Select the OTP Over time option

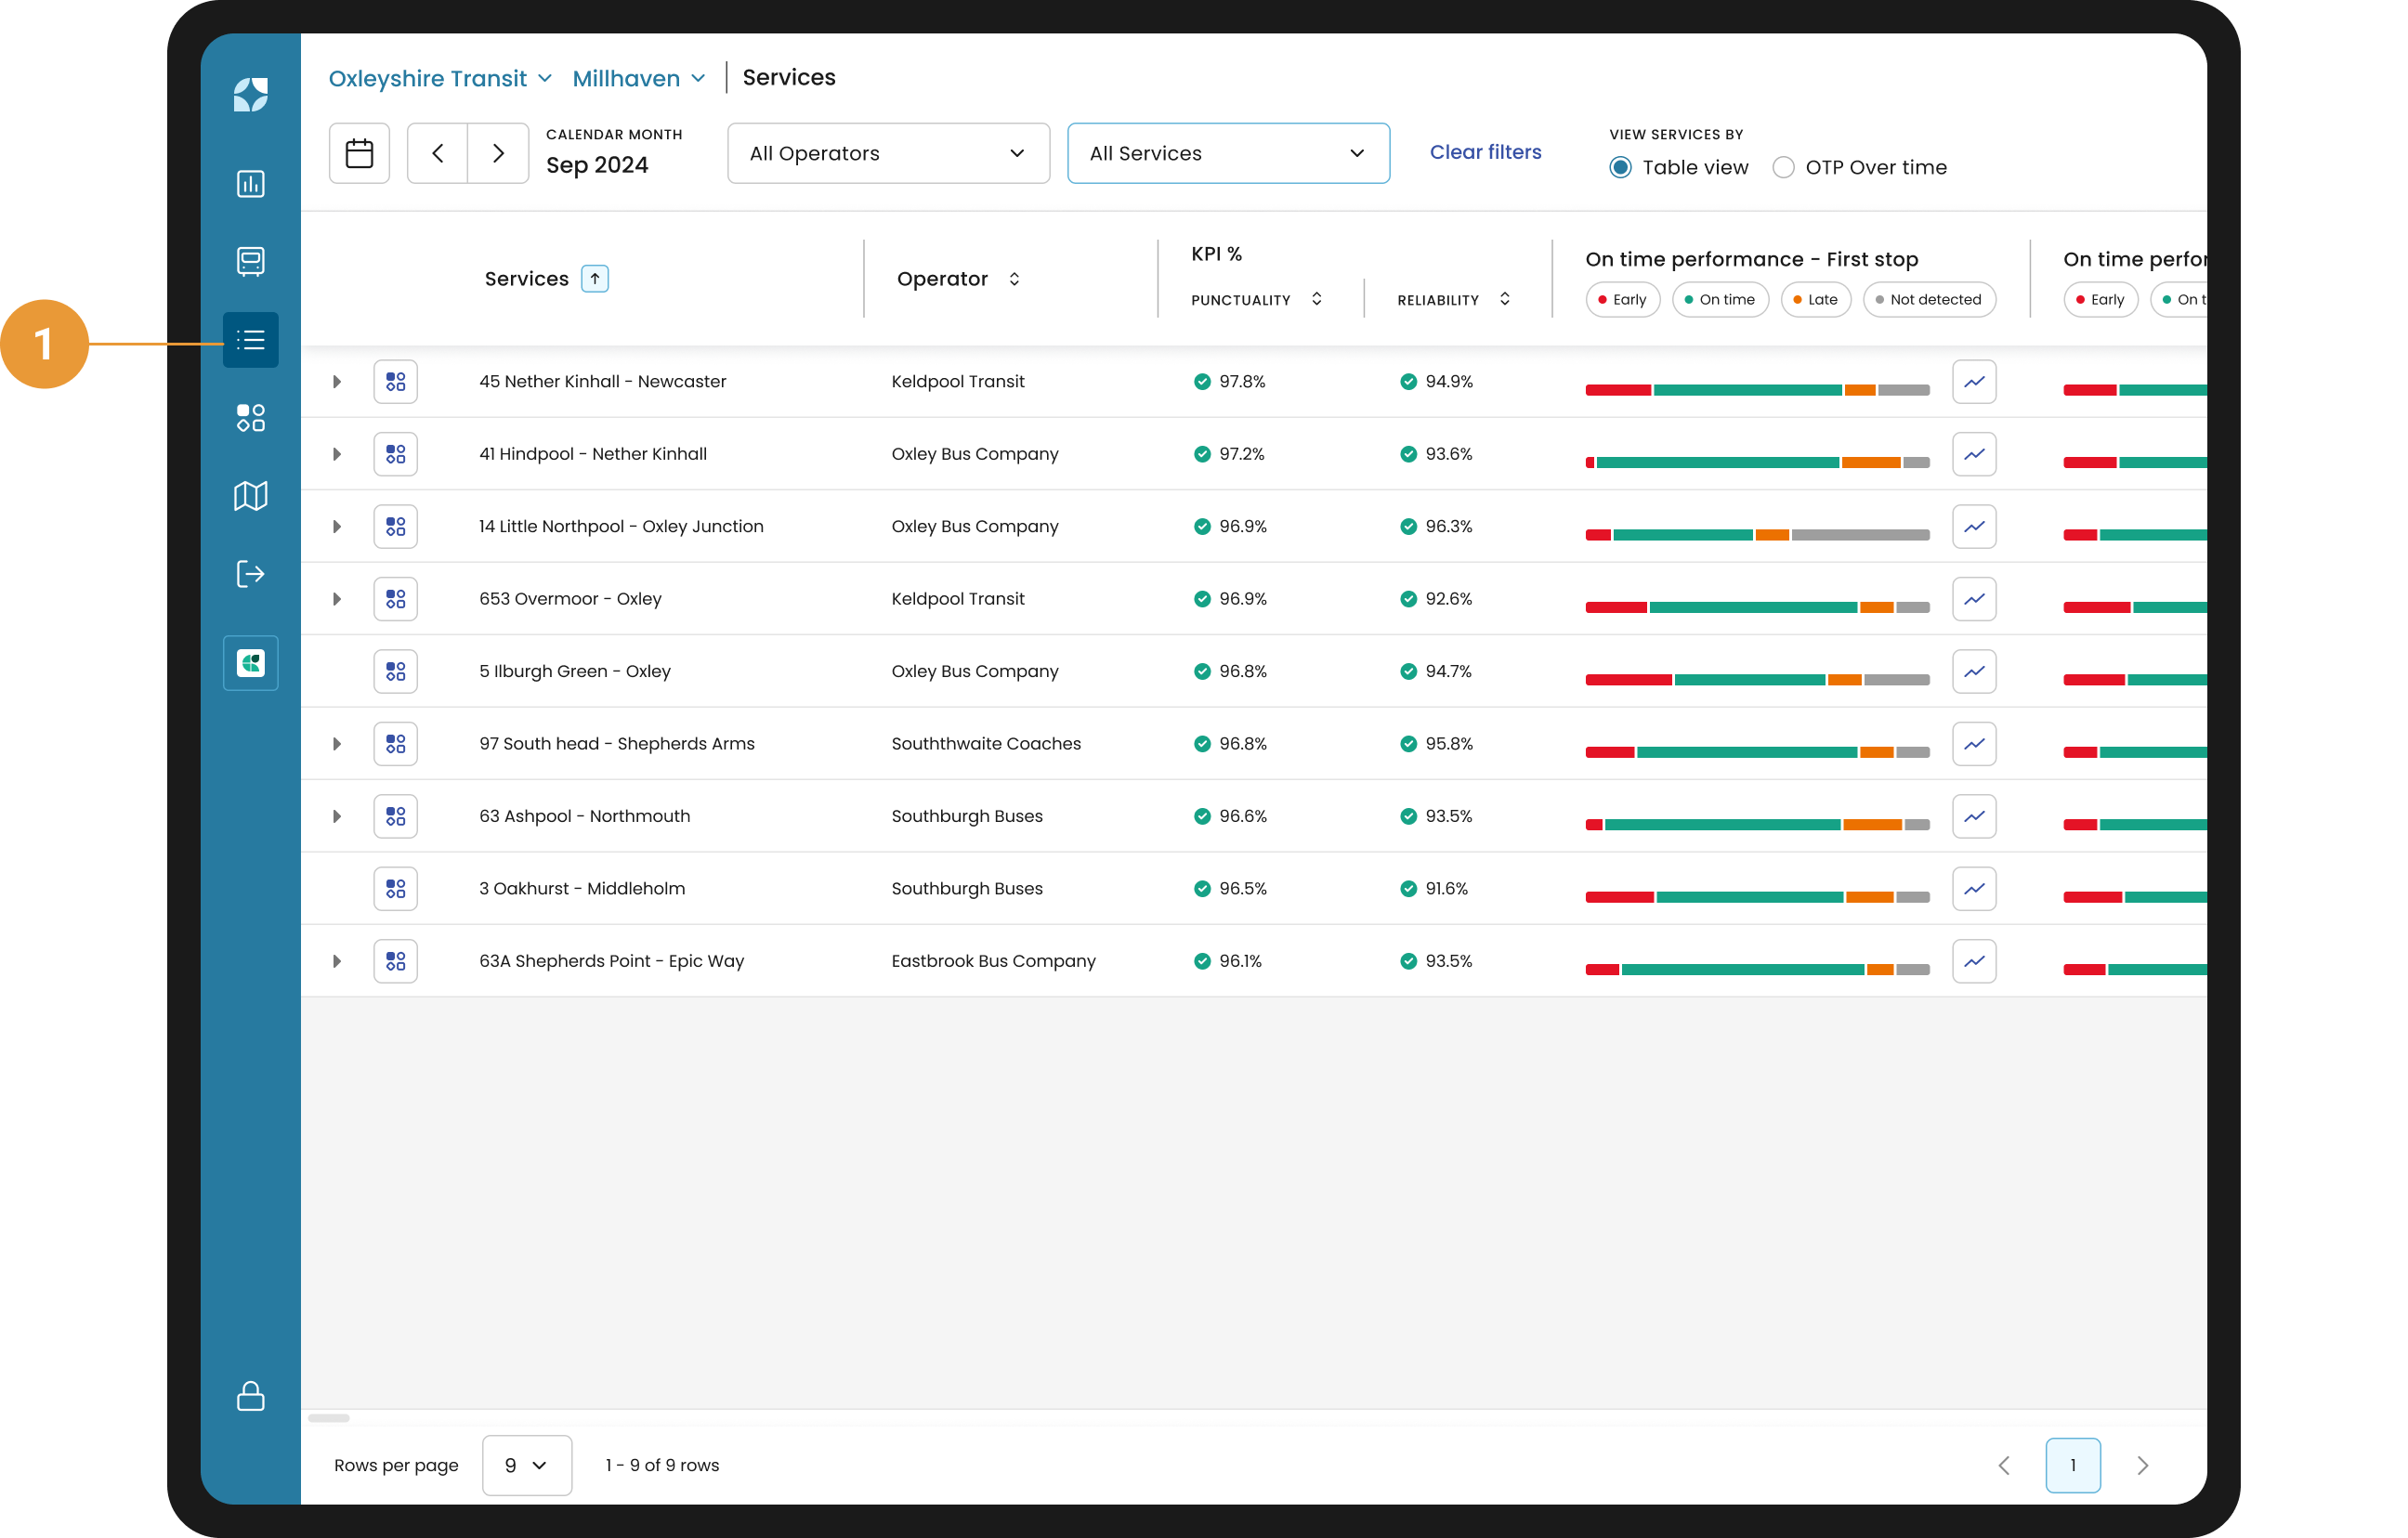point(1783,168)
